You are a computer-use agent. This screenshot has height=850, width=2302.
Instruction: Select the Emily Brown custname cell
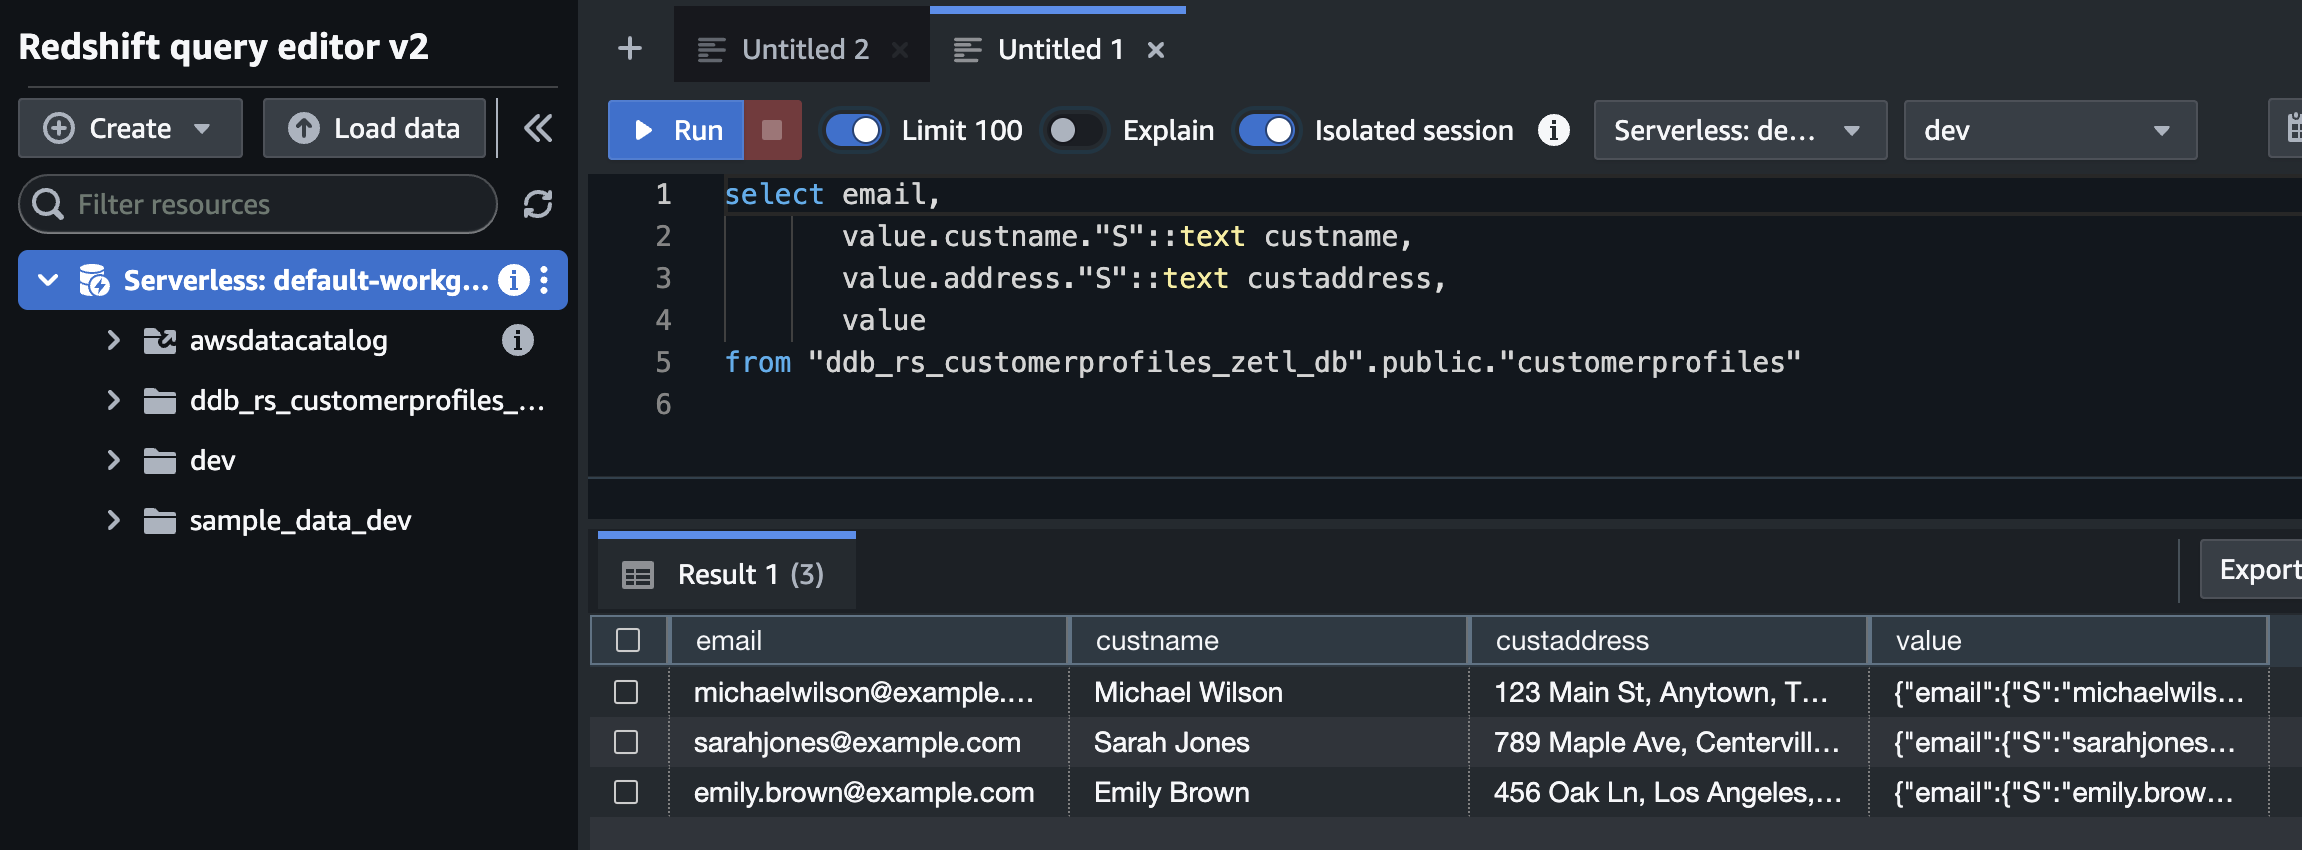[1268, 792]
